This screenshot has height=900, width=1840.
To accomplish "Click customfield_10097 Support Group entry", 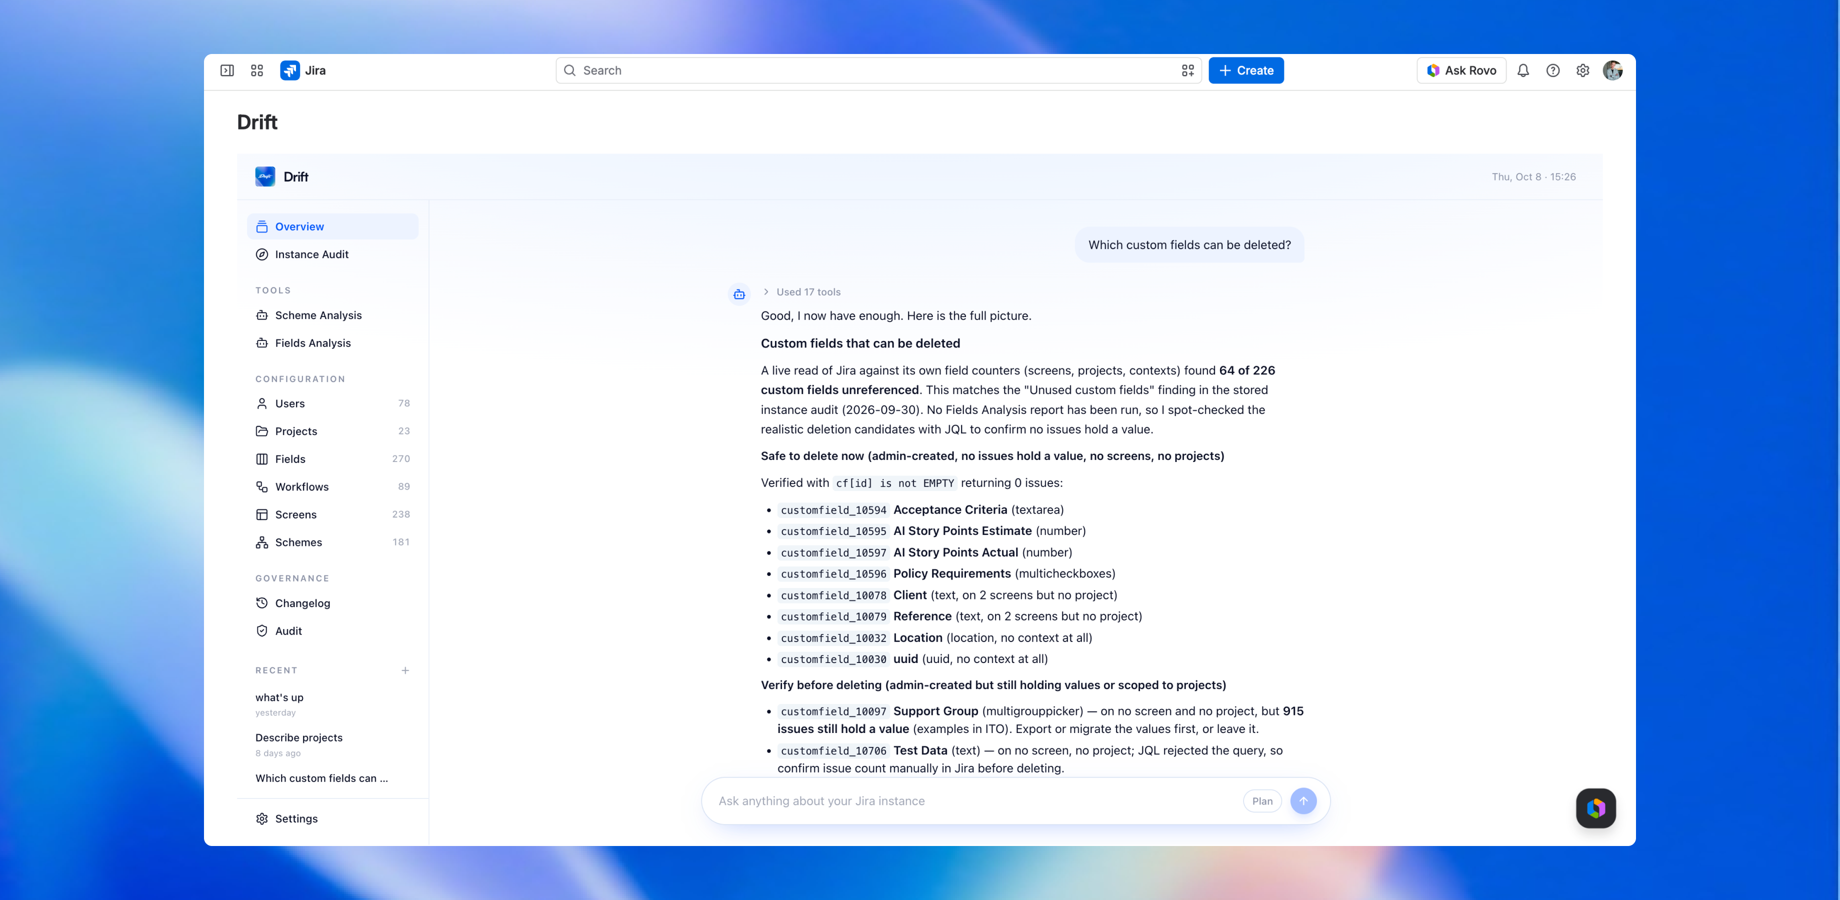I will (1040, 720).
